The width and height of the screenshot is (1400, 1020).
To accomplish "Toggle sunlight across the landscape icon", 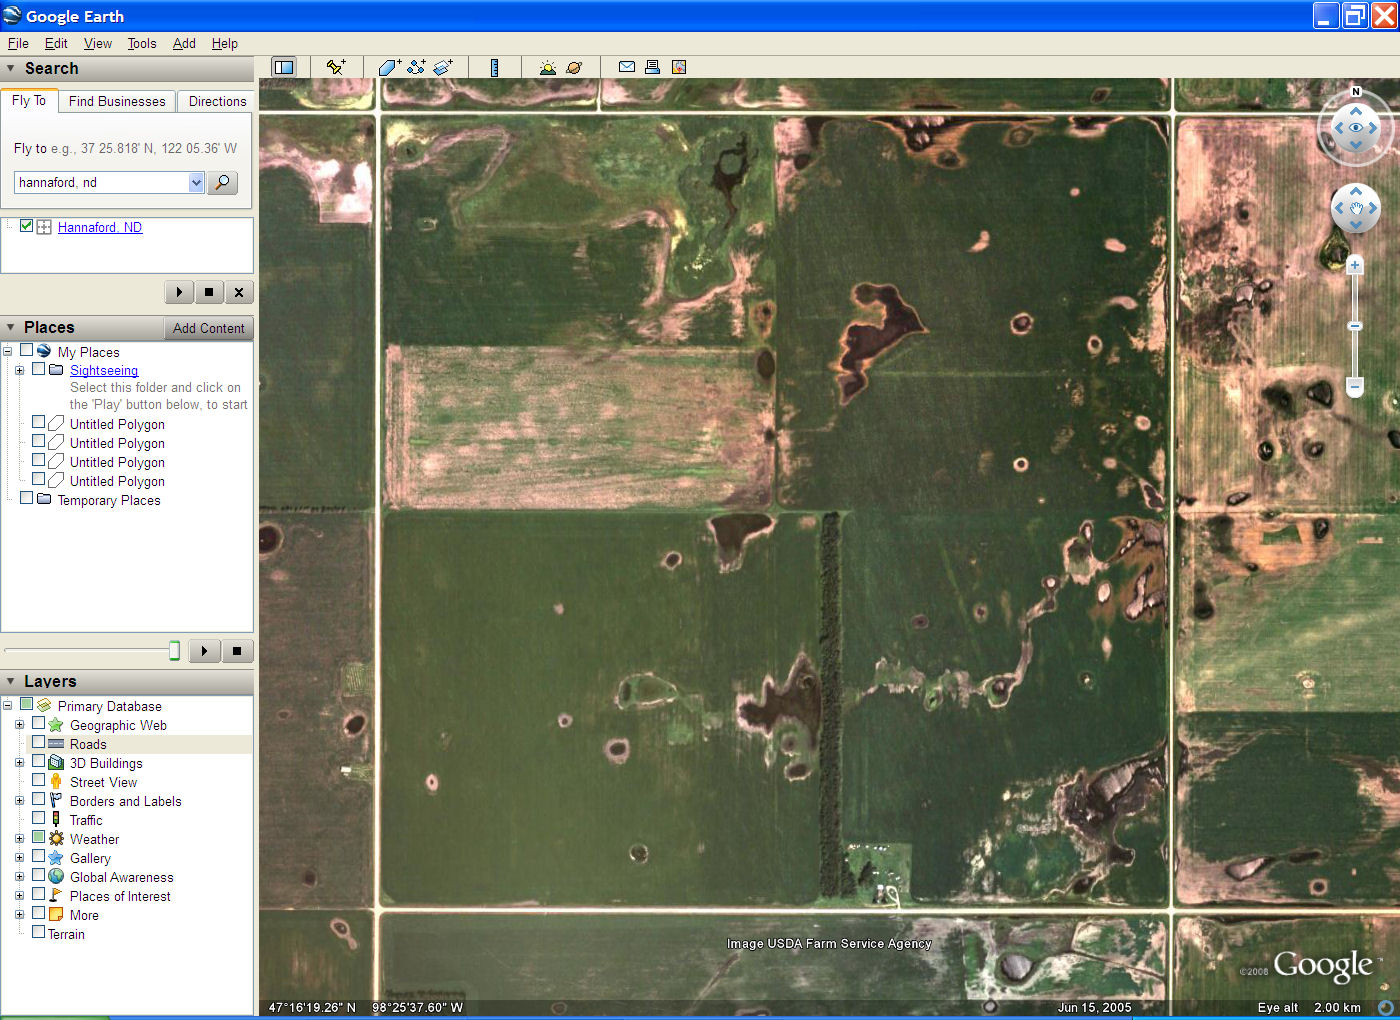I will pos(547,67).
